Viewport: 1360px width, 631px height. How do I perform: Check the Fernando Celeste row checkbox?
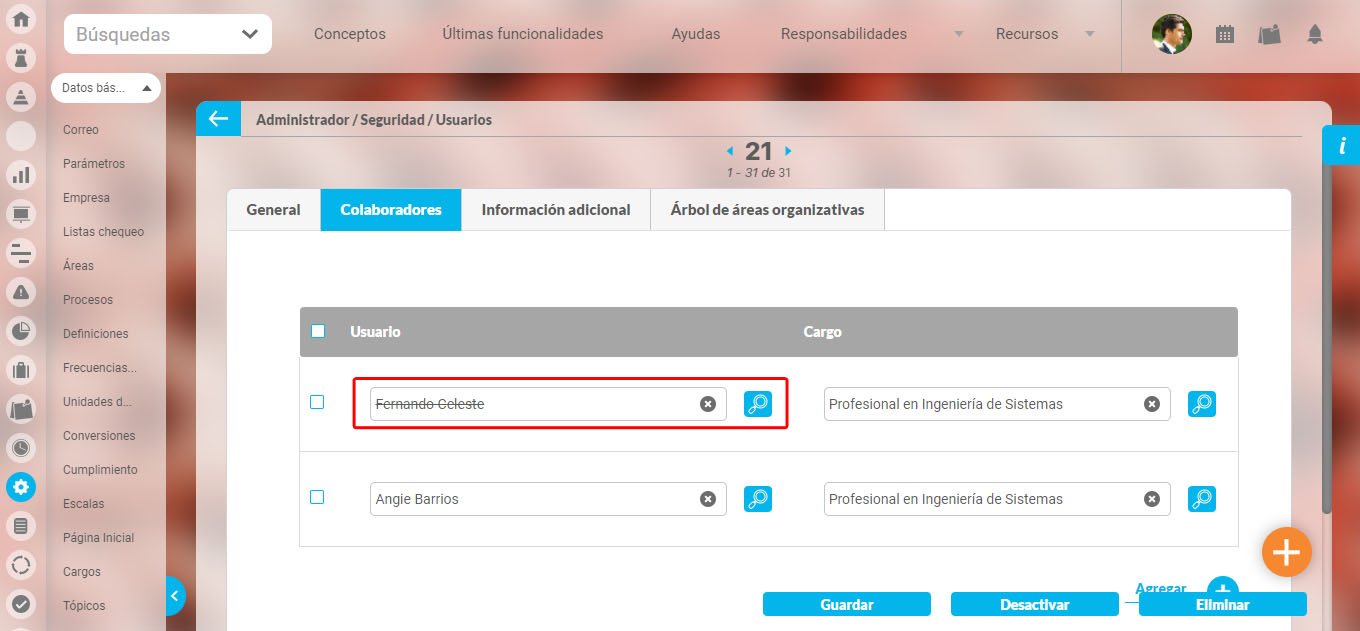coord(317,402)
